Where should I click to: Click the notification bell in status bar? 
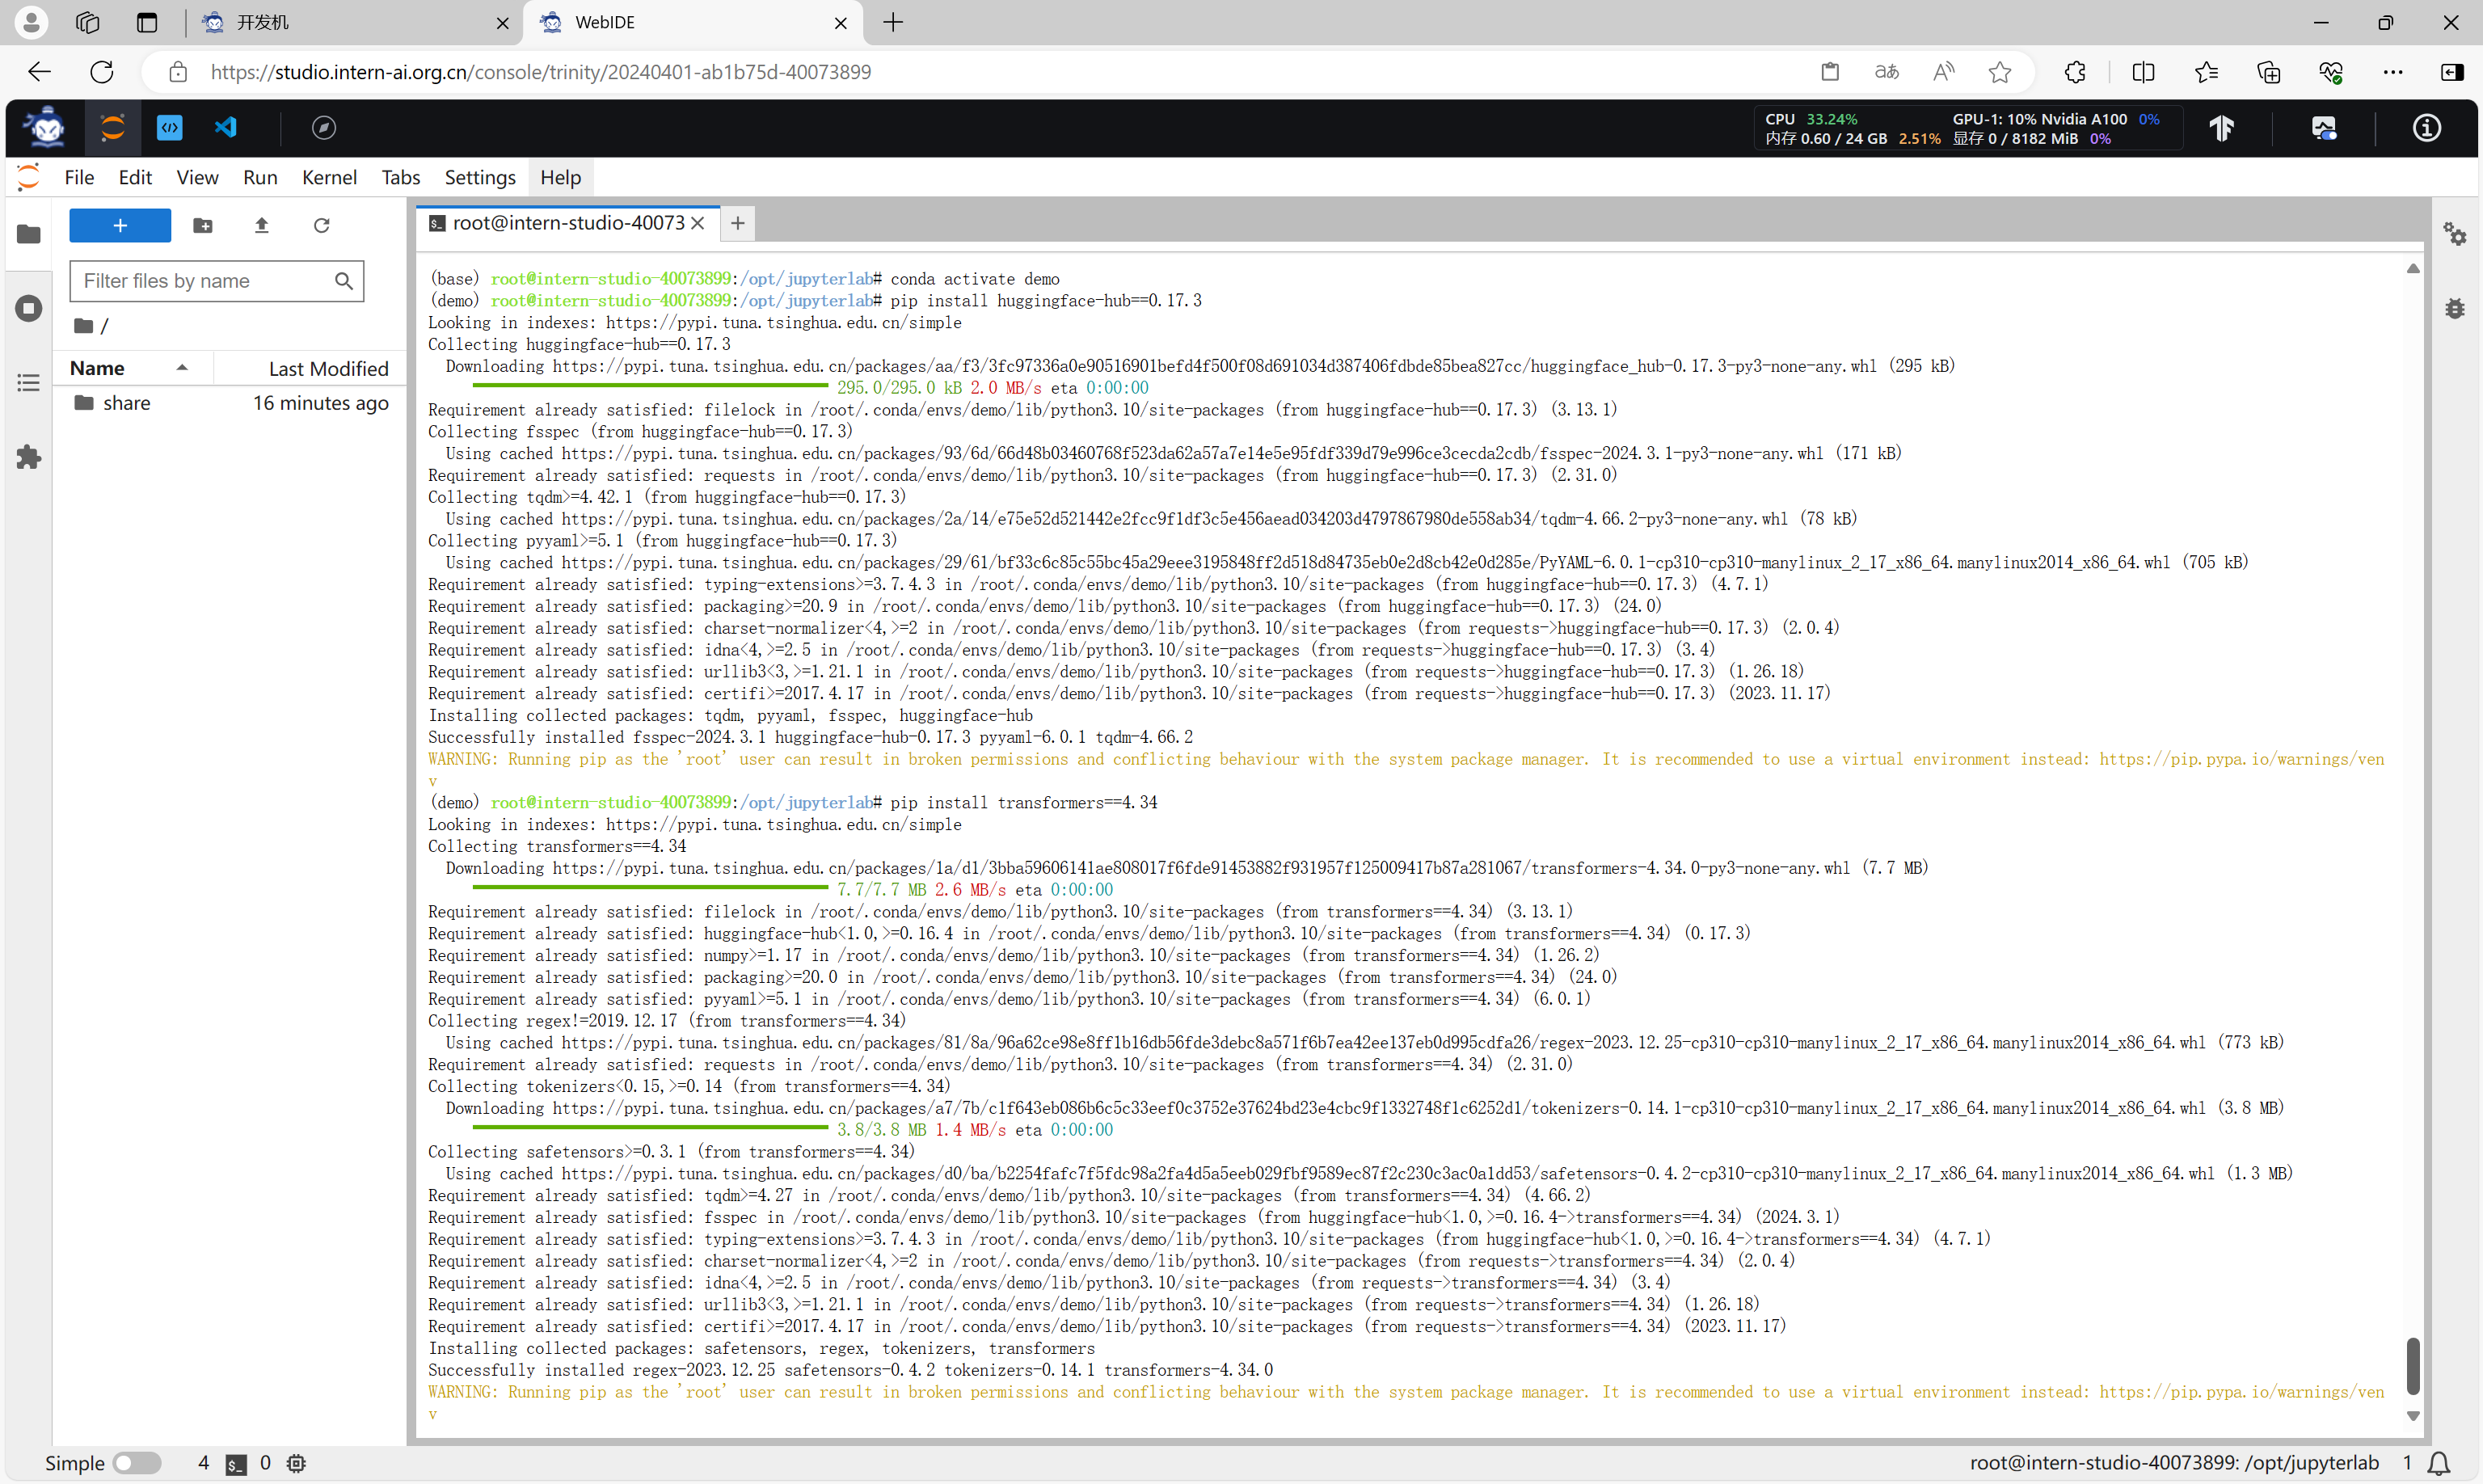pos(2439,1462)
